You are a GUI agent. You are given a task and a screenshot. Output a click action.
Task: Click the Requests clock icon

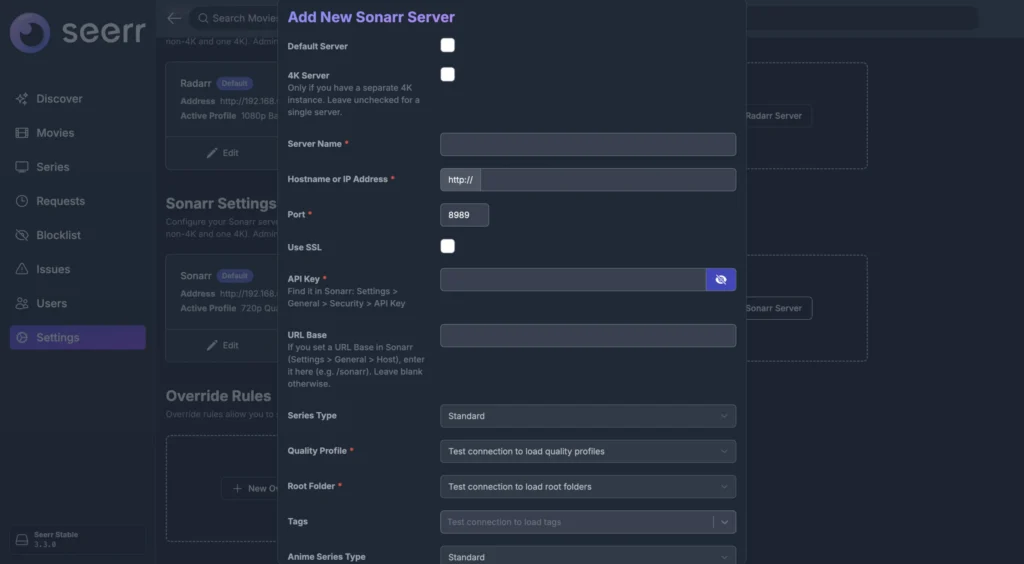tap(22, 201)
